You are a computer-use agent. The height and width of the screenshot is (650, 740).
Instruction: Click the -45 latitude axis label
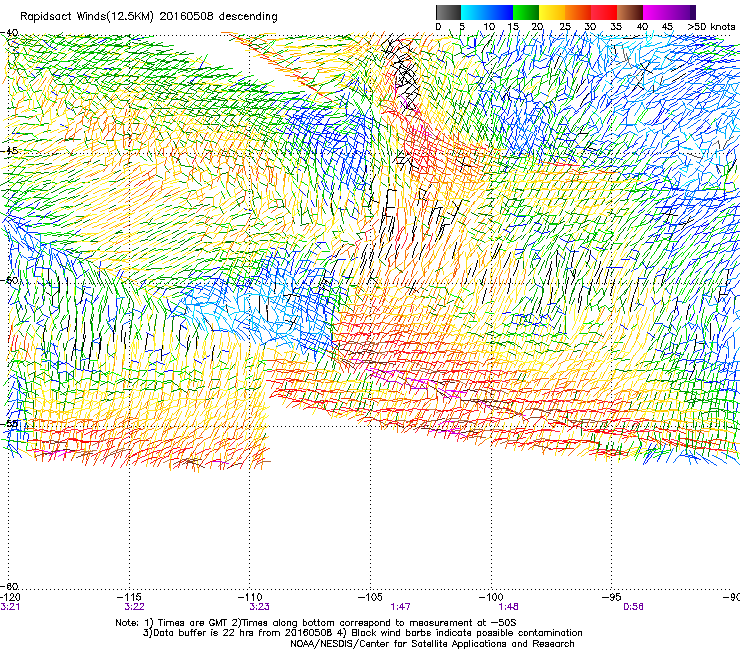click(x=9, y=151)
